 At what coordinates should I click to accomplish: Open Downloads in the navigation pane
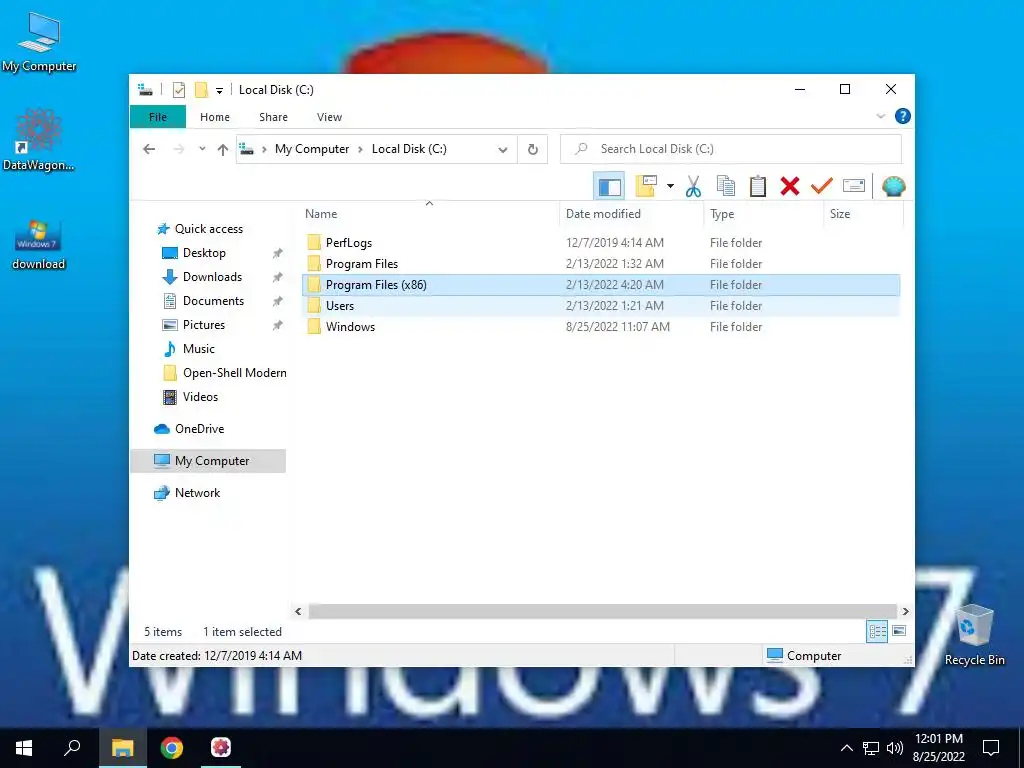[x=212, y=277]
